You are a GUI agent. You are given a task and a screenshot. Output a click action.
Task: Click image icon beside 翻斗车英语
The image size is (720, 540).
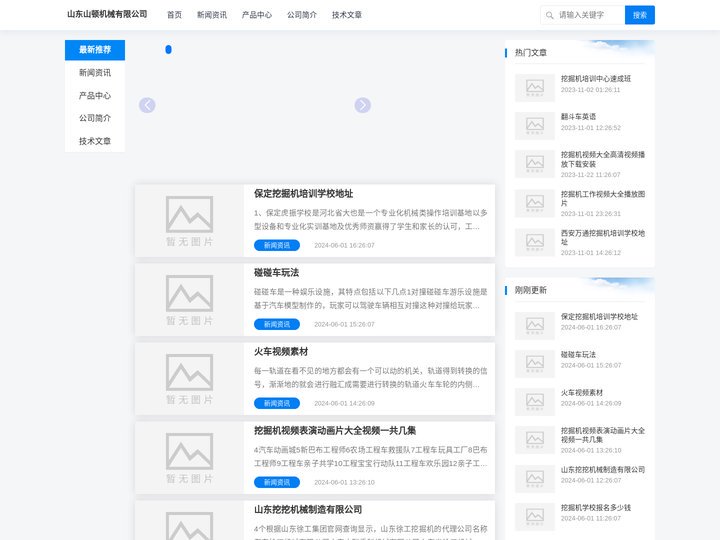pos(535,125)
